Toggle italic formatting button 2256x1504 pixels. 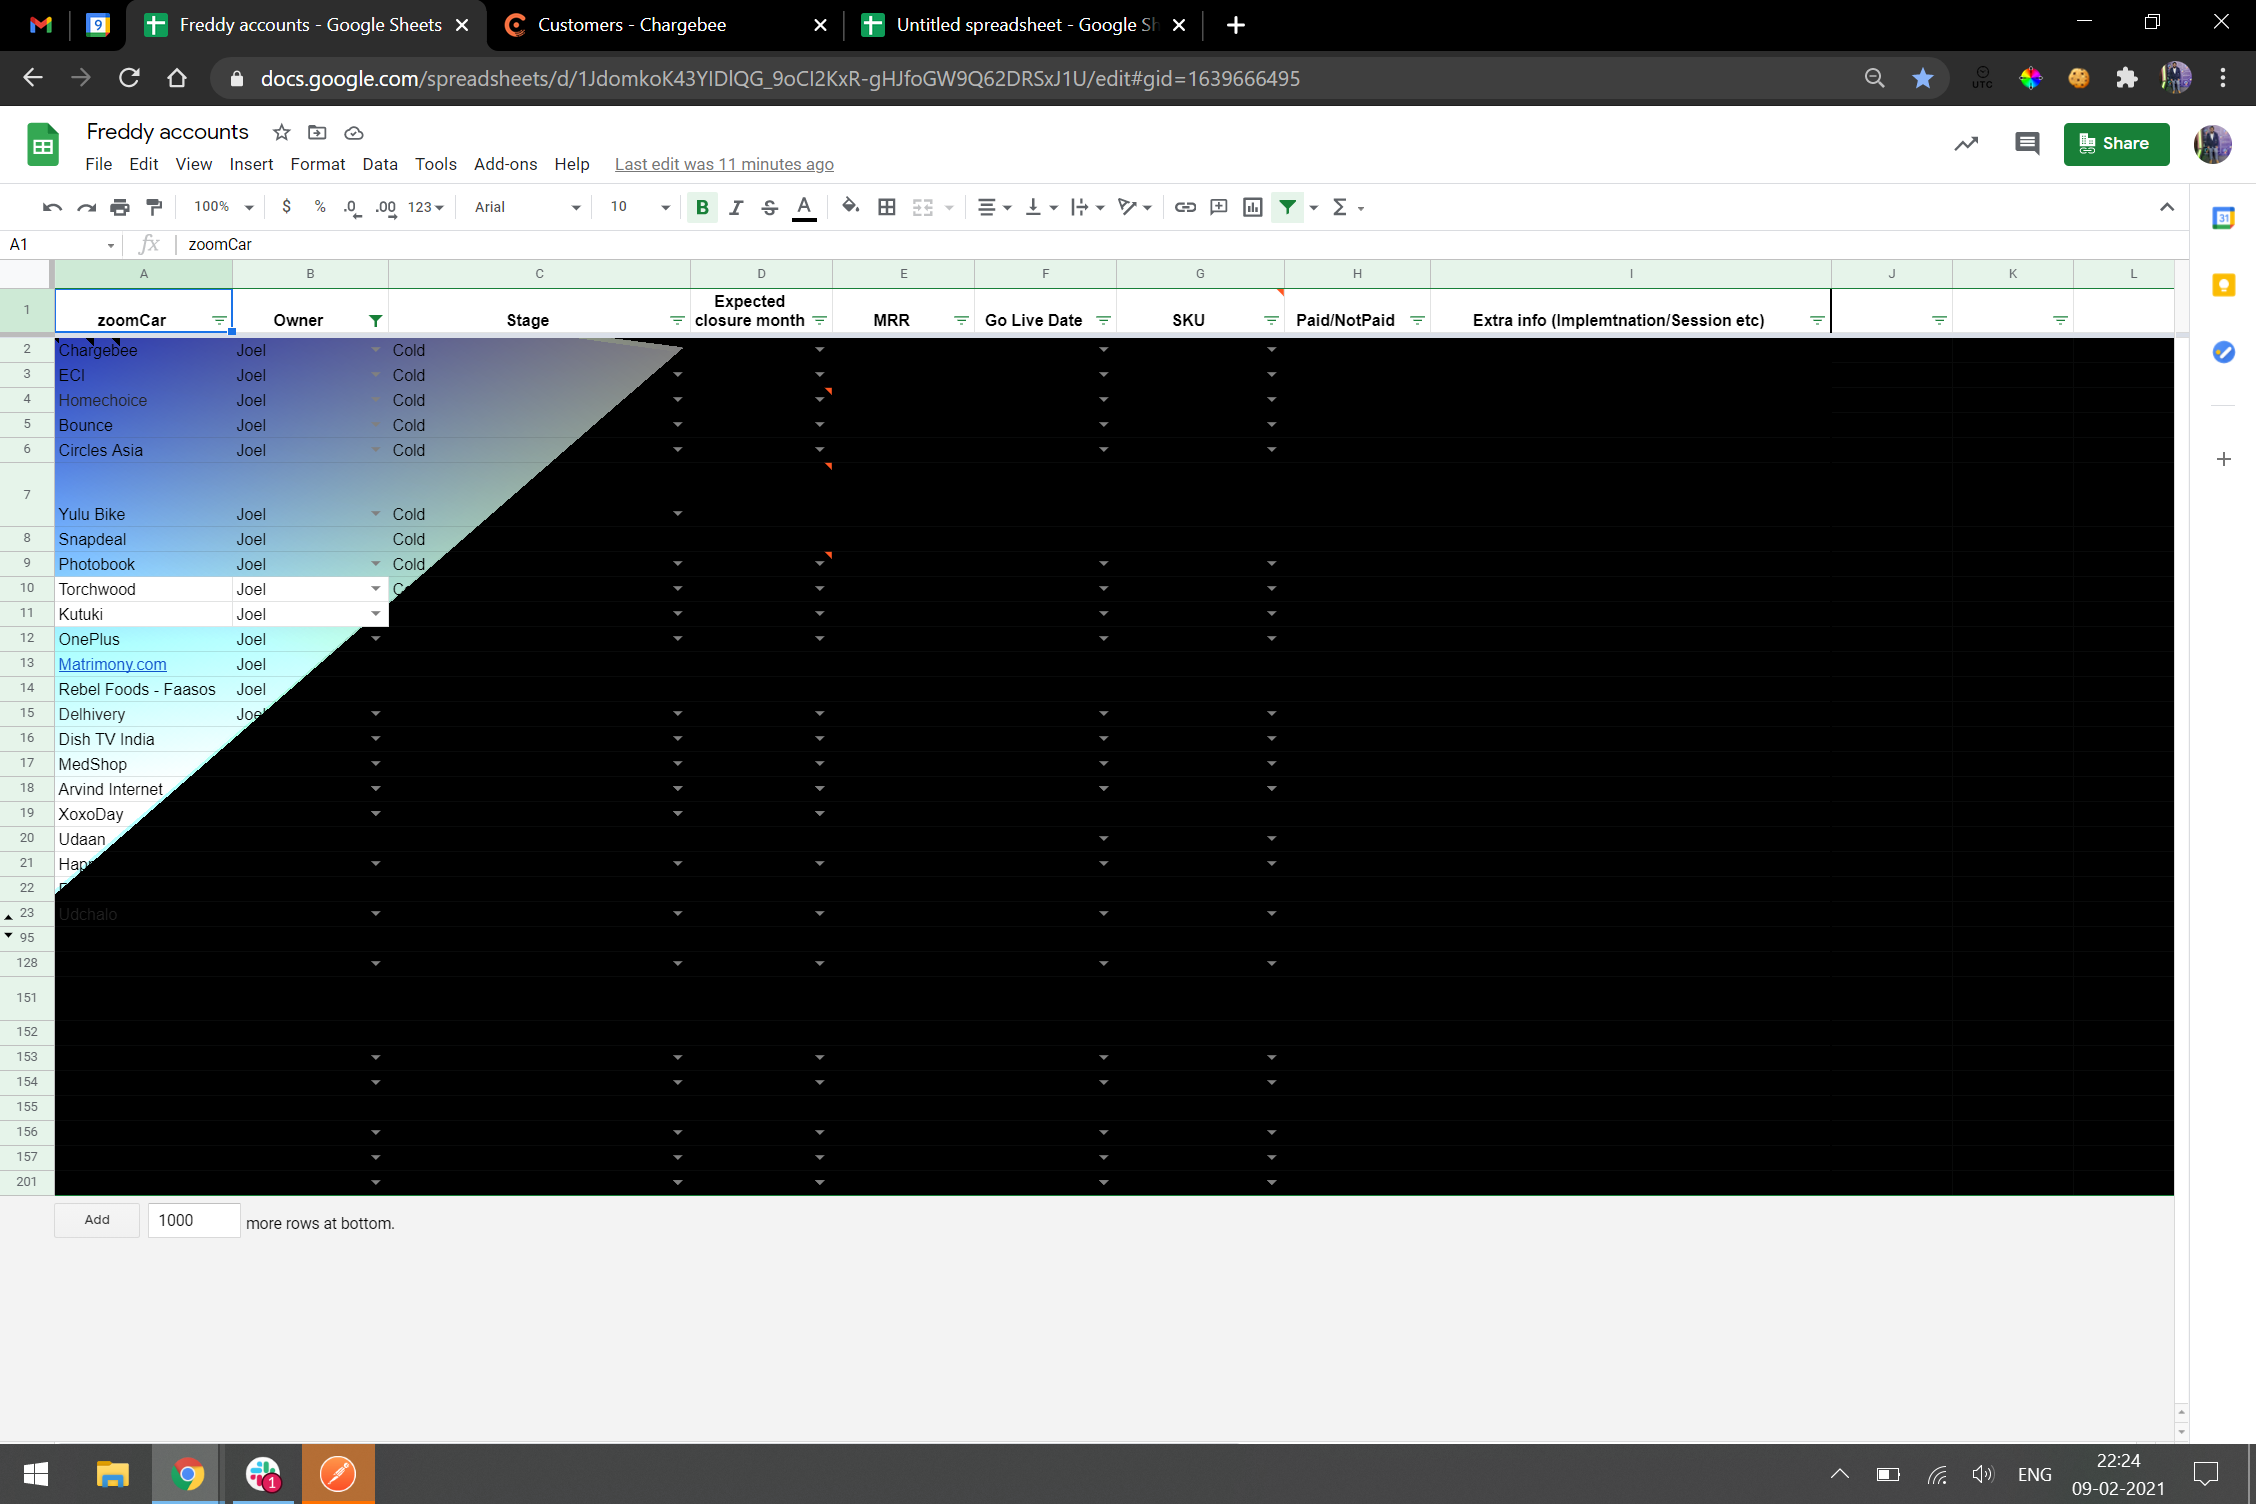tap(736, 207)
